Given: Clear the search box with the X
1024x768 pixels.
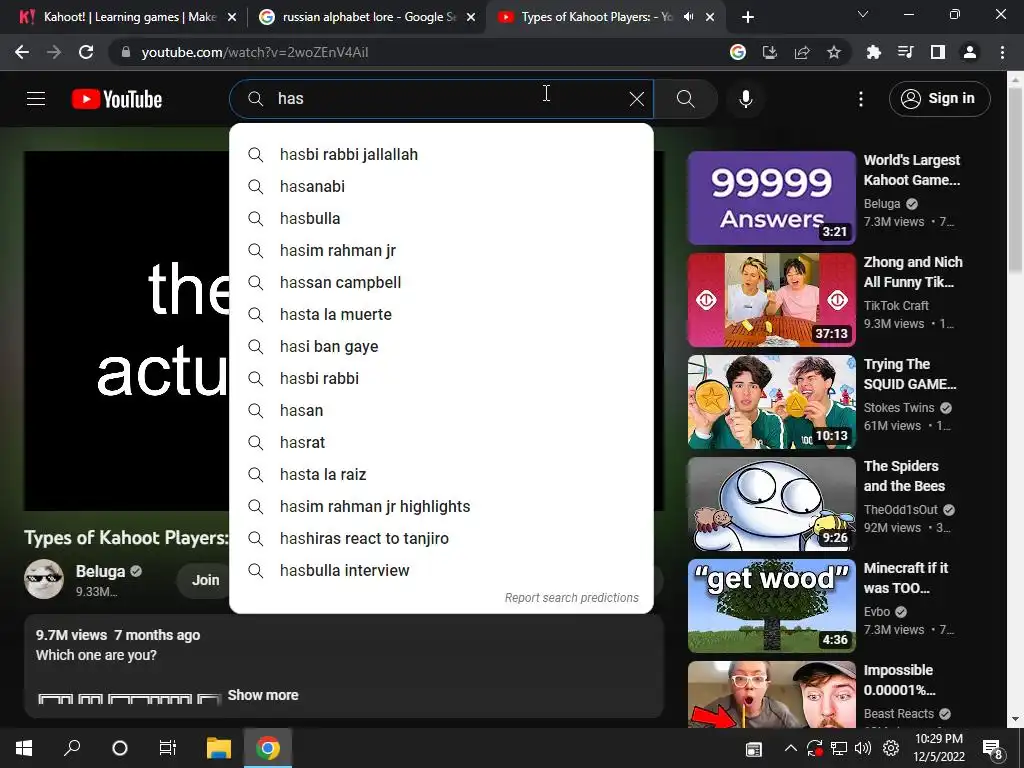Looking at the screenshot, I should click(x=637, y=99).
